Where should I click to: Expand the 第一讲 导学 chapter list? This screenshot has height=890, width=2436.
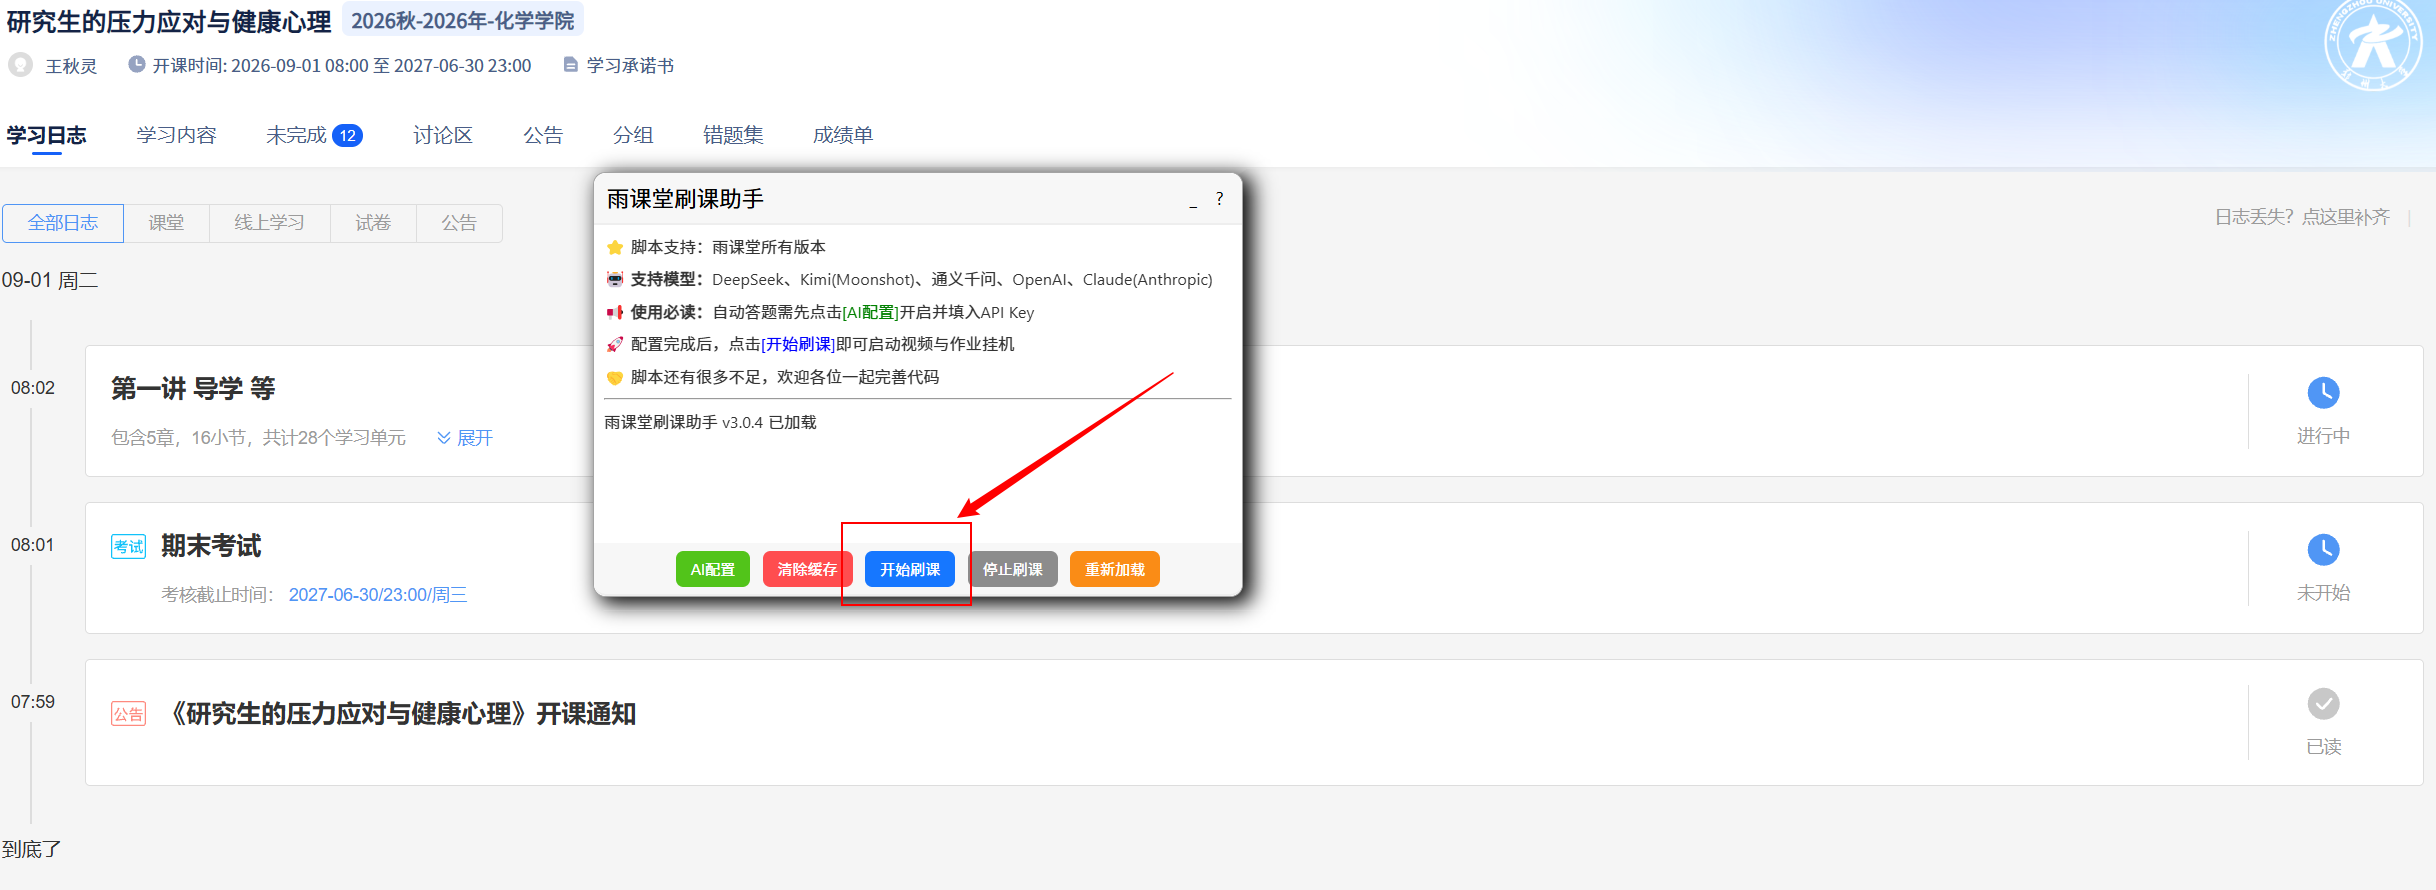tap(465, 438)
